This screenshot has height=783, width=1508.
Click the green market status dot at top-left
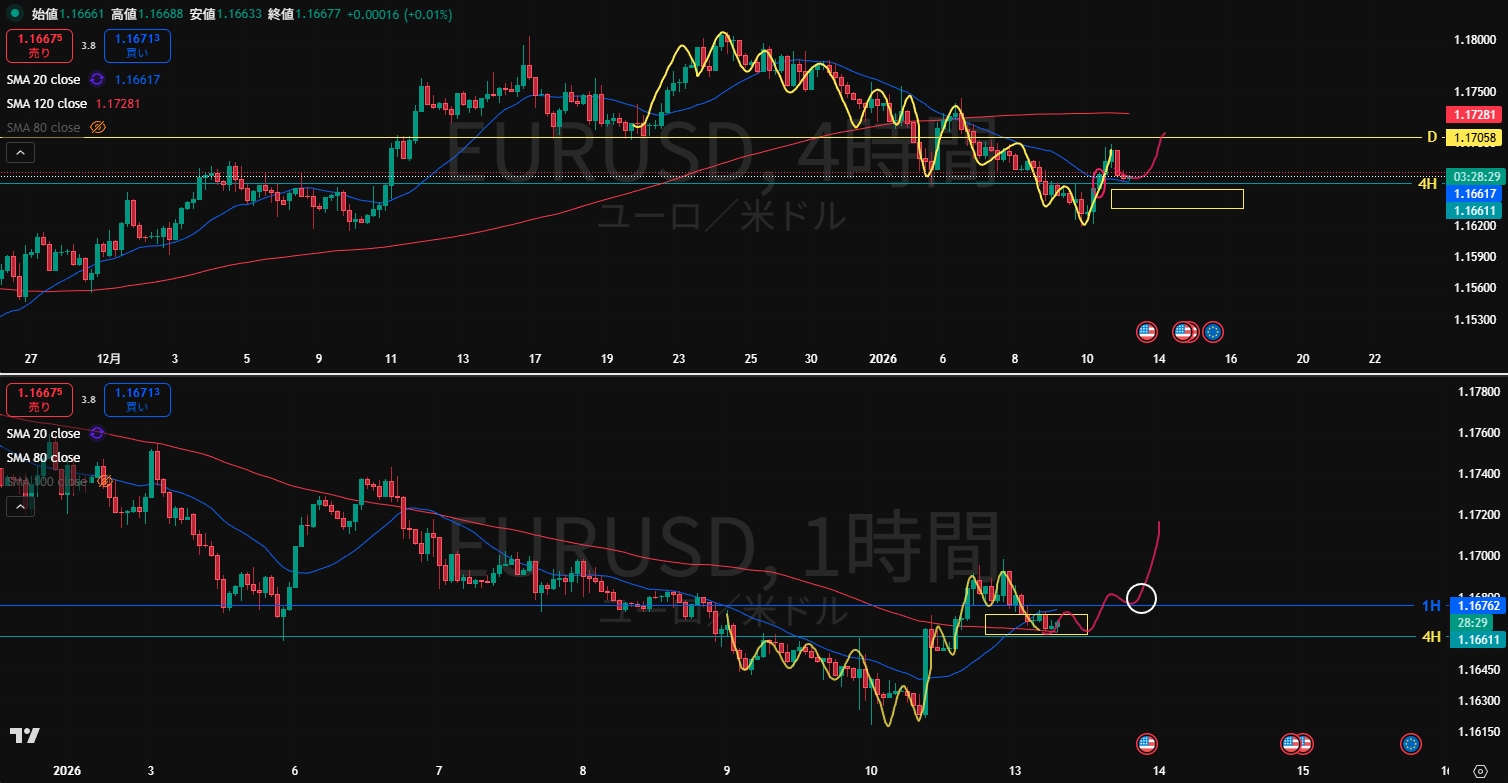[x=15, y=15]
